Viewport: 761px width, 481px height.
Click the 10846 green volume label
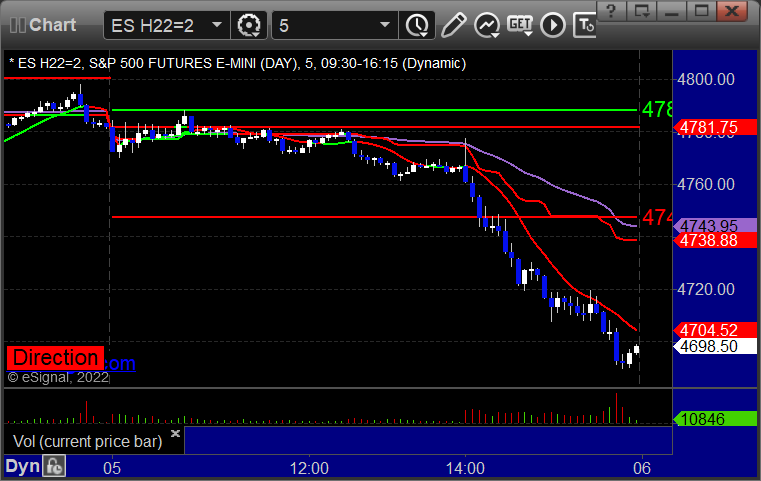[715, 419]
